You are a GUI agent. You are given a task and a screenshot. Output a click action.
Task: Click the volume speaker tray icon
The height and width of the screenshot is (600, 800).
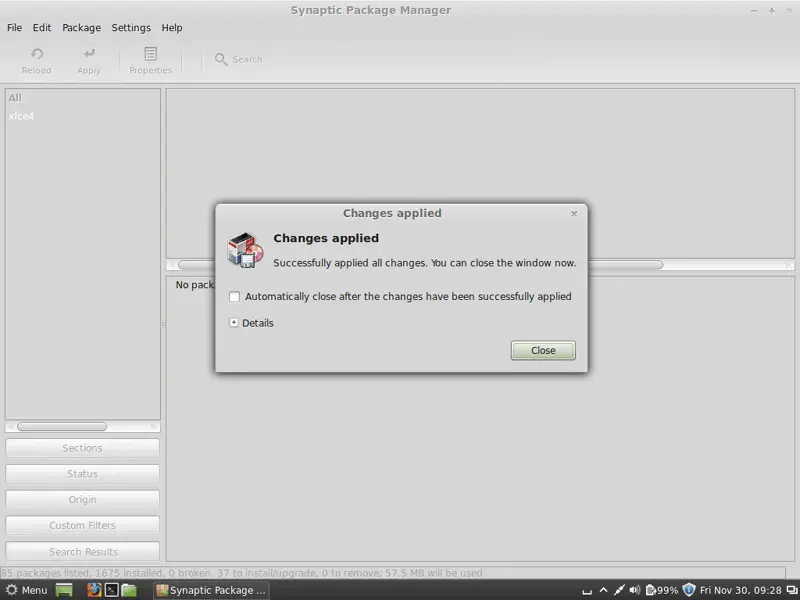coord(635,590)
